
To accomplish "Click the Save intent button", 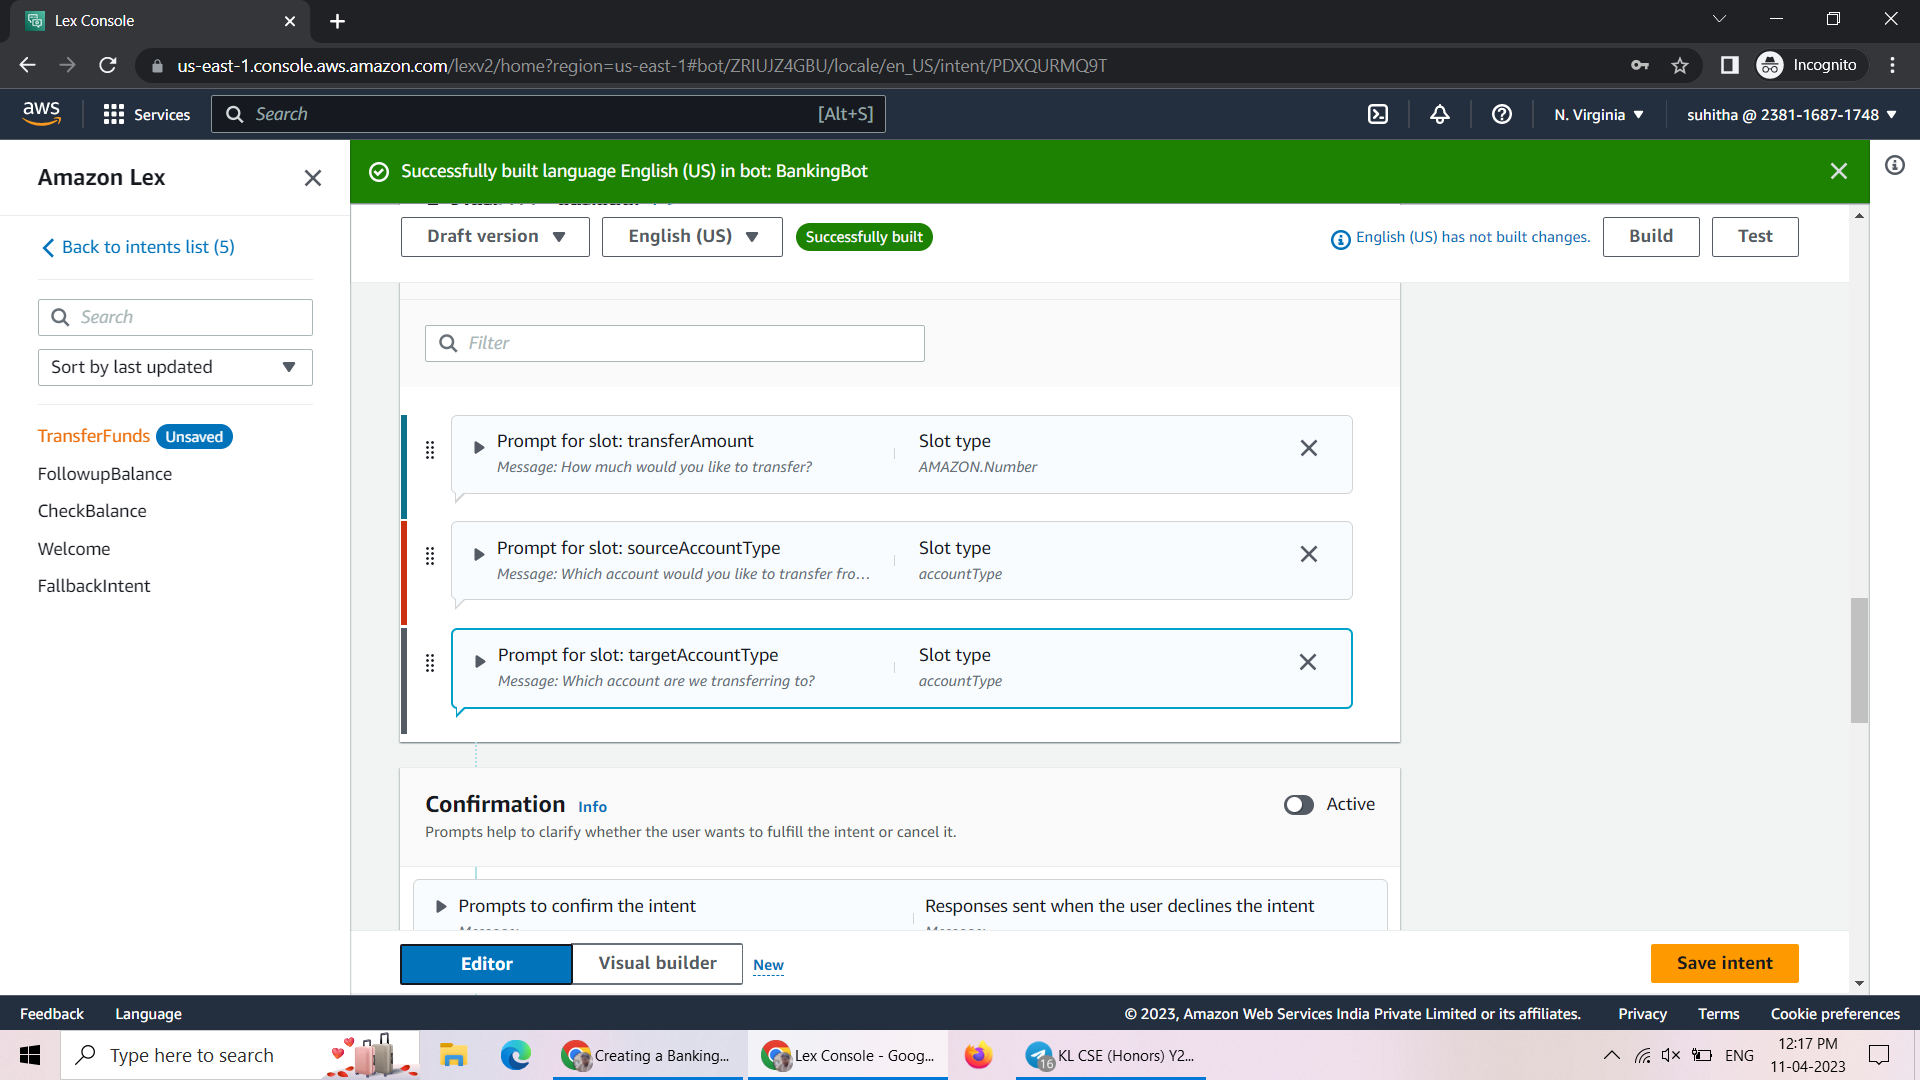I will (1724, 963).
